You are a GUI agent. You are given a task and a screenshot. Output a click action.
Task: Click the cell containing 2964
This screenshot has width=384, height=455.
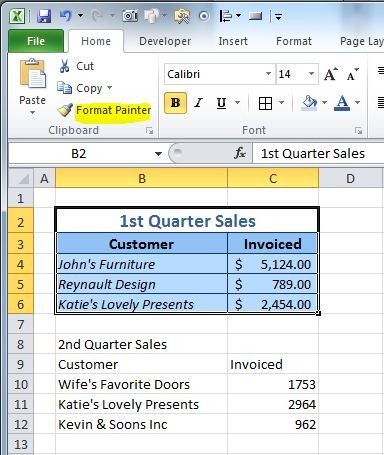[x=273, y=404]
